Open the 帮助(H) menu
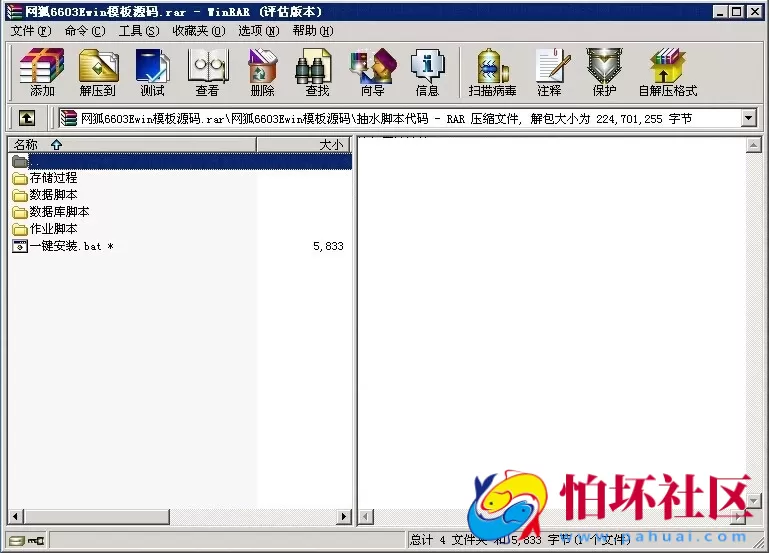Viewport: 769px width, 553px height. (313, 31)
